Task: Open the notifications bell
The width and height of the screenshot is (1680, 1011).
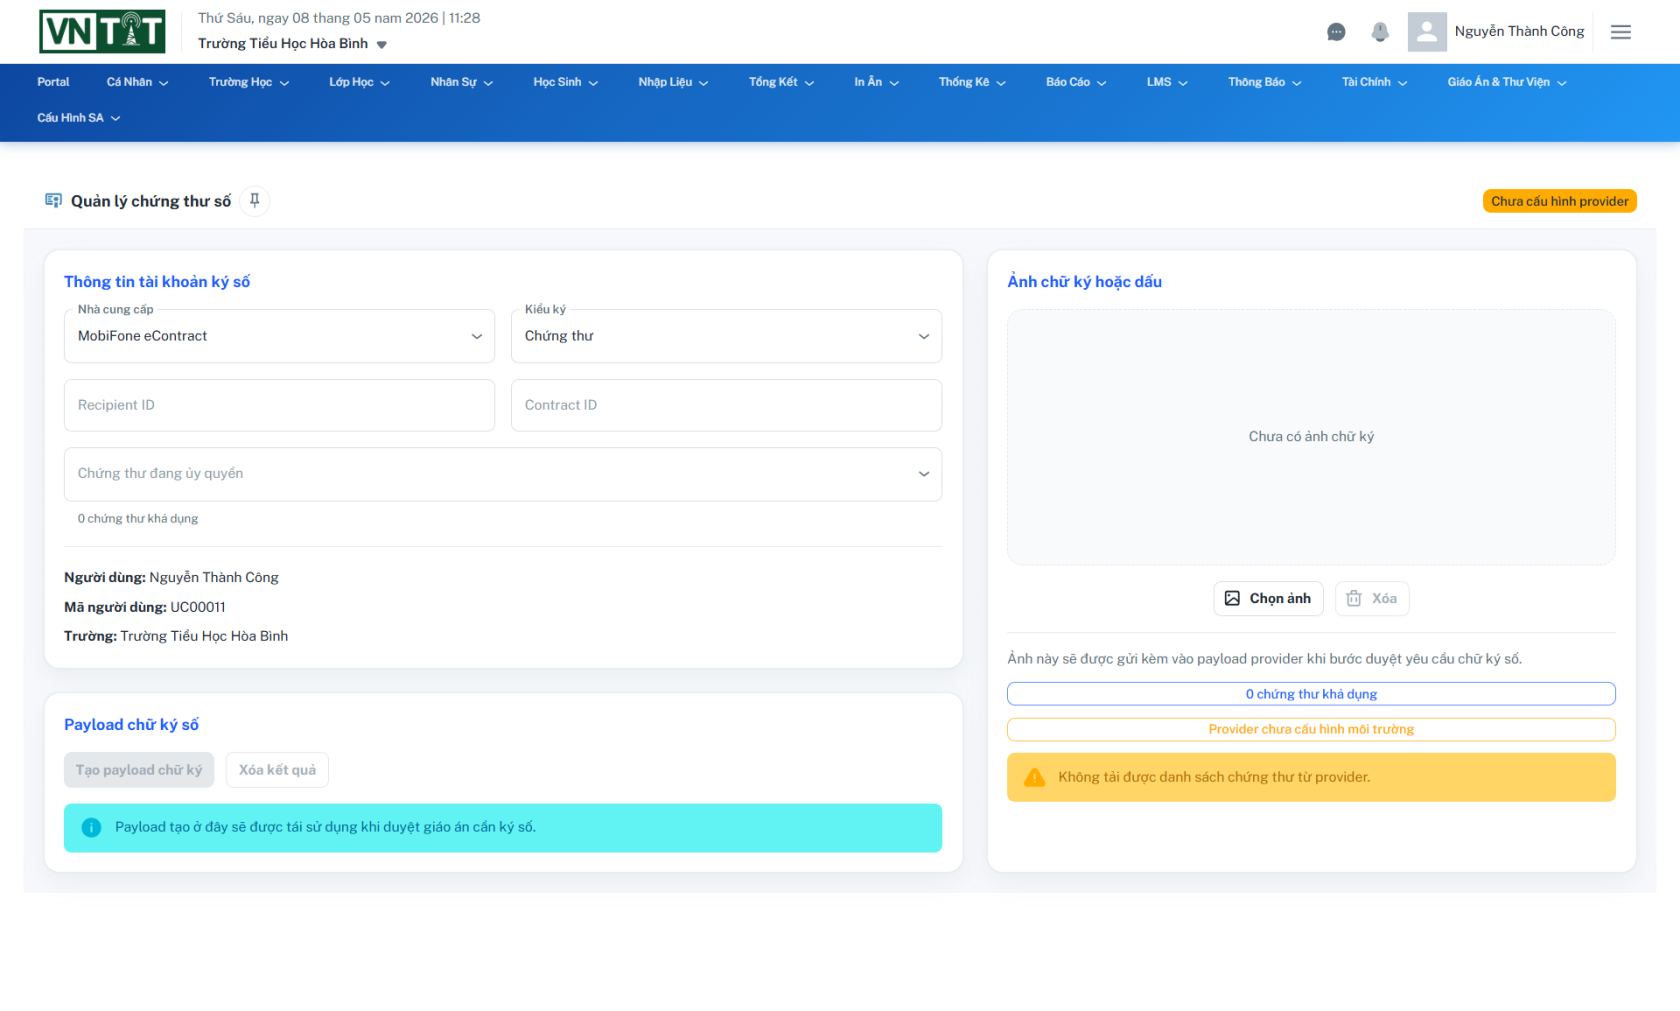Action: (x=1380, y=32)
